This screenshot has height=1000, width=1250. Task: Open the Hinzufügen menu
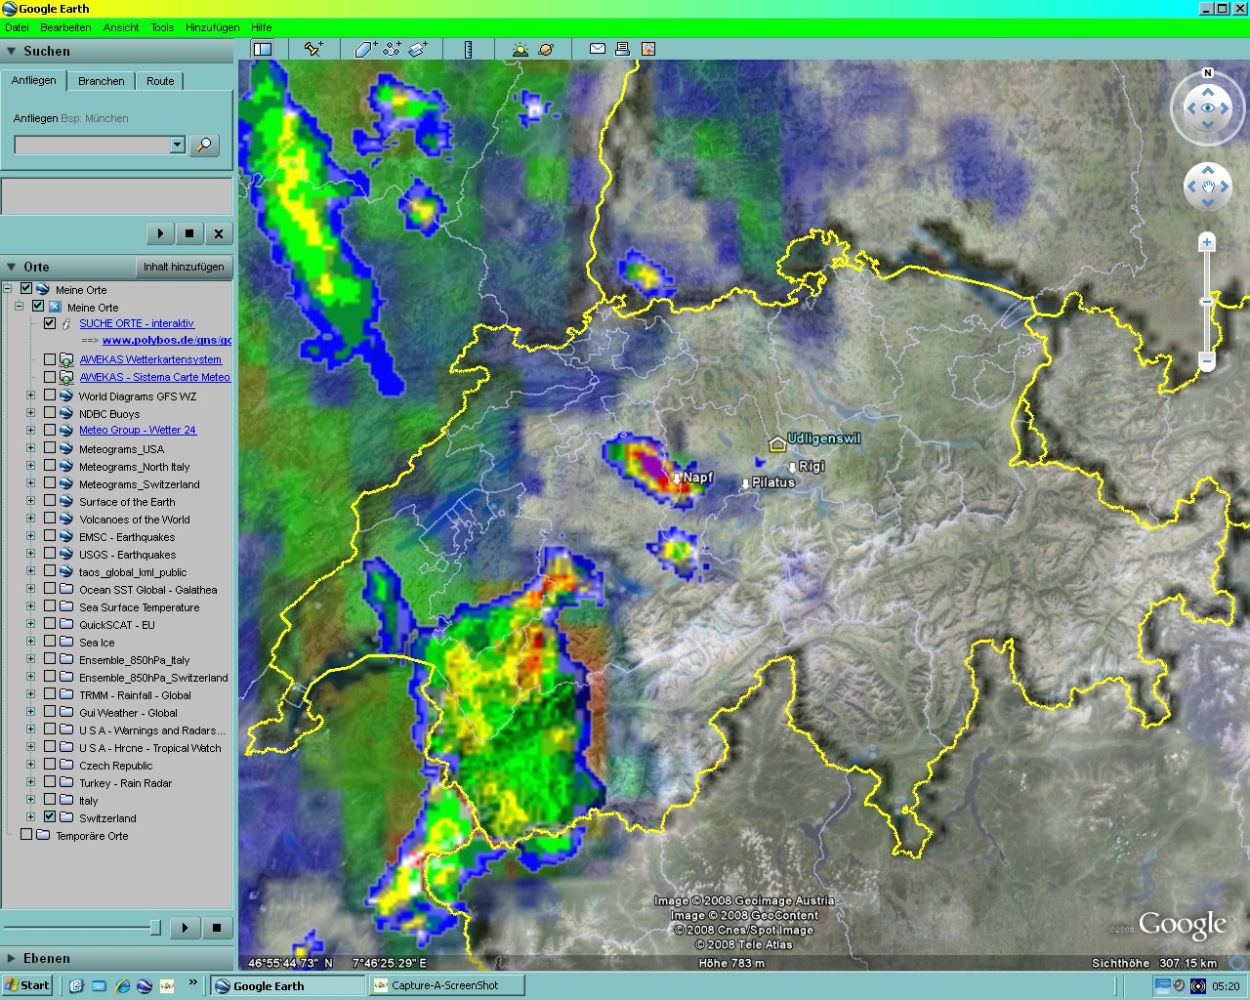(x=212, y=28)
